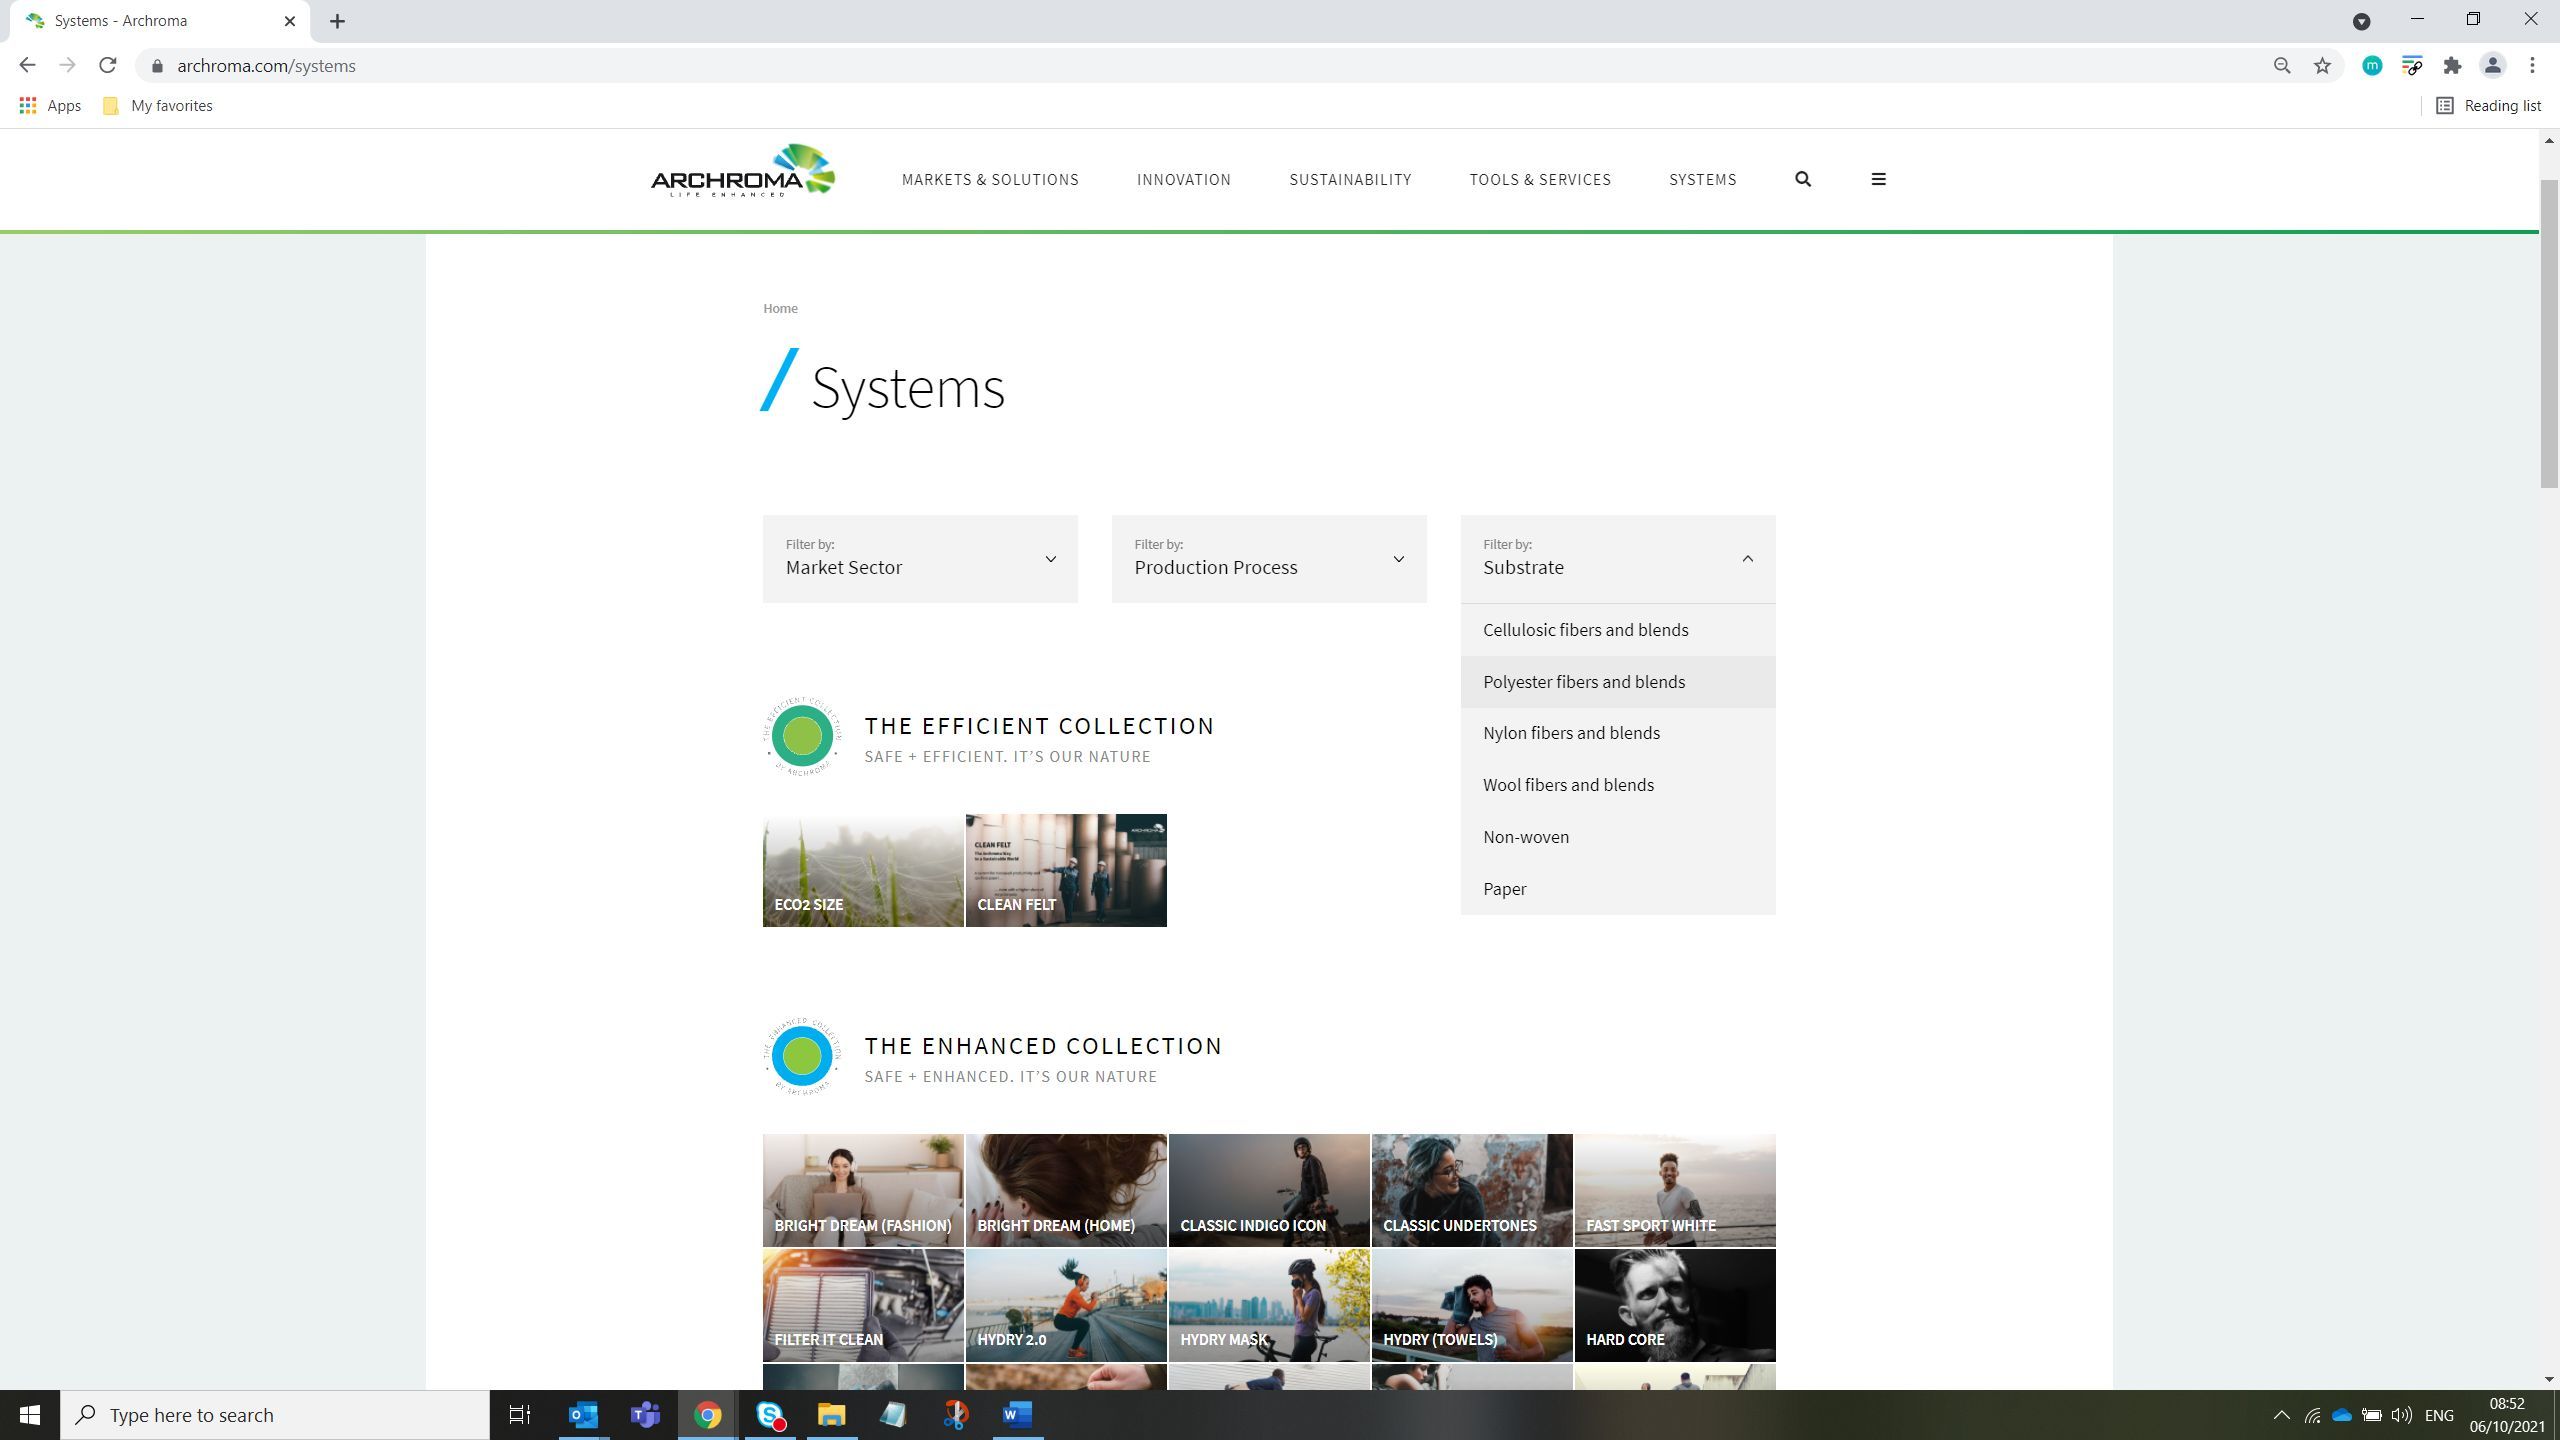This screenshot has width=2560, height=1440.
Task: Expand the Production Process filter dropdown
Action: (1269, 559)
